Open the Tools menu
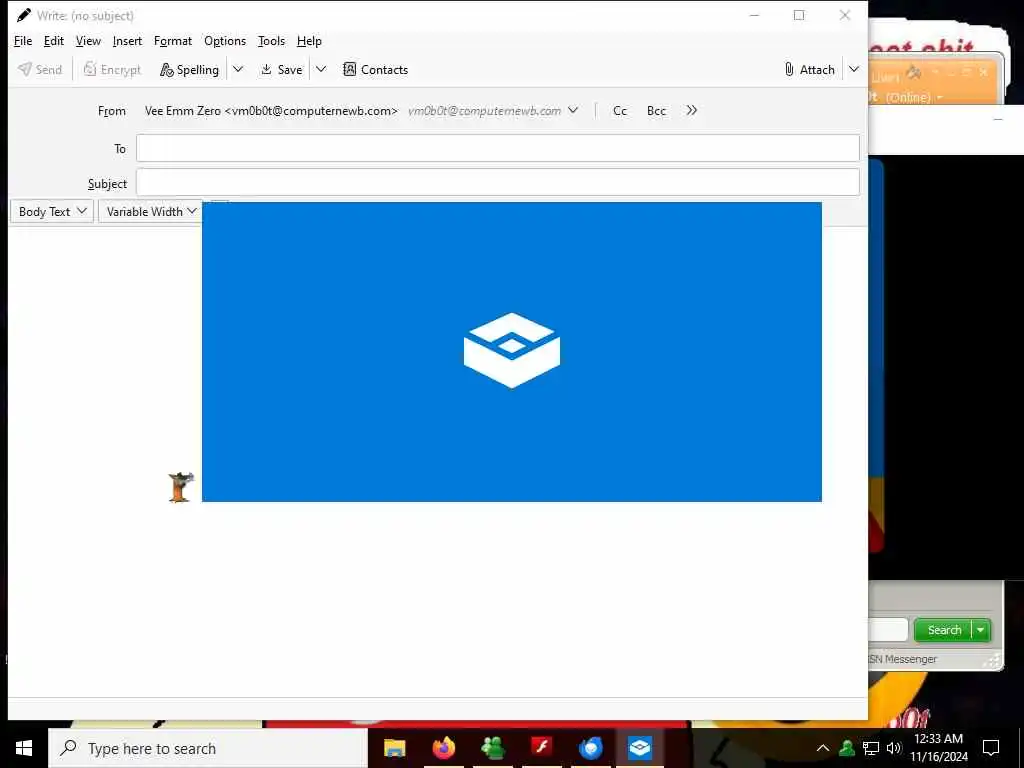The height and width of the screenshot is (768, 1024). pos(271,41)
